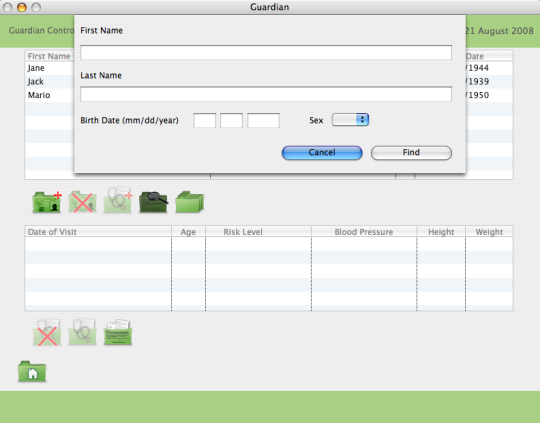
Task: Click the birth month field
Action: (x=205, y=121)
